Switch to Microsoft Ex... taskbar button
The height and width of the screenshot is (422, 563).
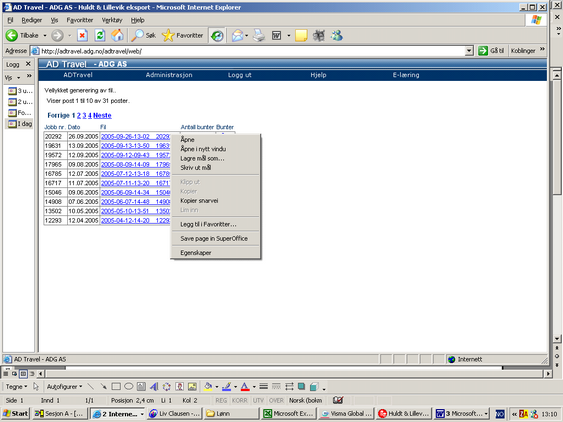(x=289, y=414)
